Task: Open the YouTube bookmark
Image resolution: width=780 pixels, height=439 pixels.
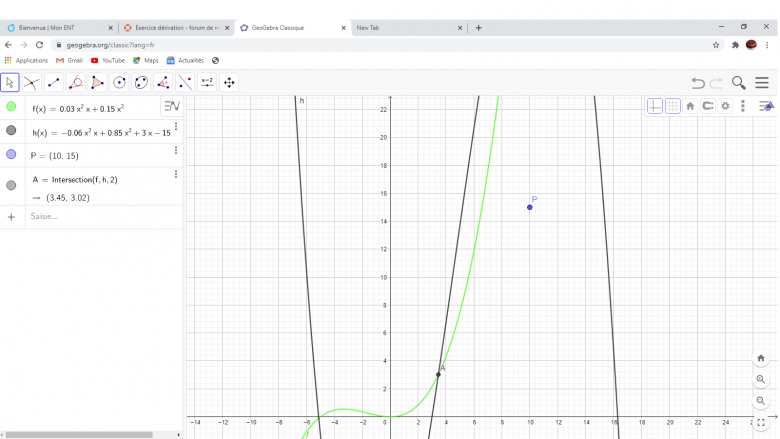Action: [x=108, y=60]
